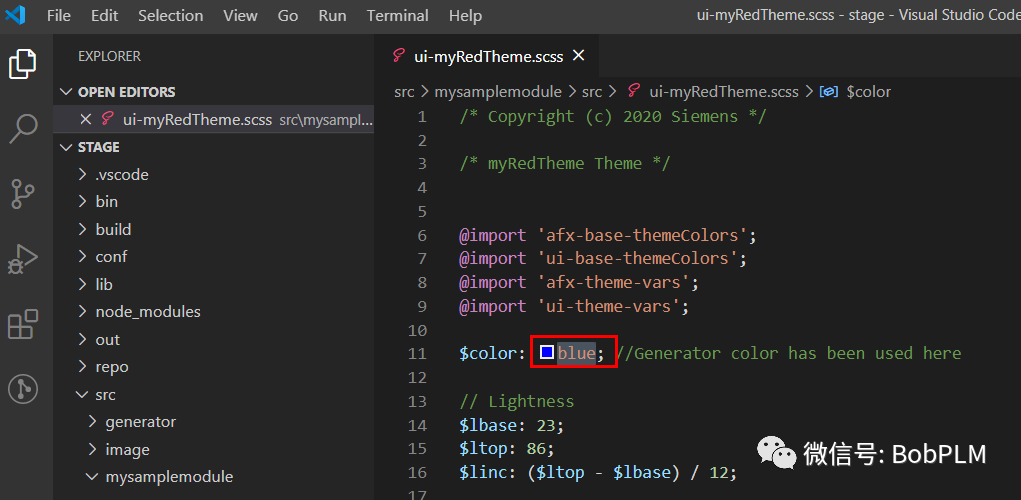Click the $color symbol icon in breadcrumb
1021x500 pixels.
[x=828, y=92]
